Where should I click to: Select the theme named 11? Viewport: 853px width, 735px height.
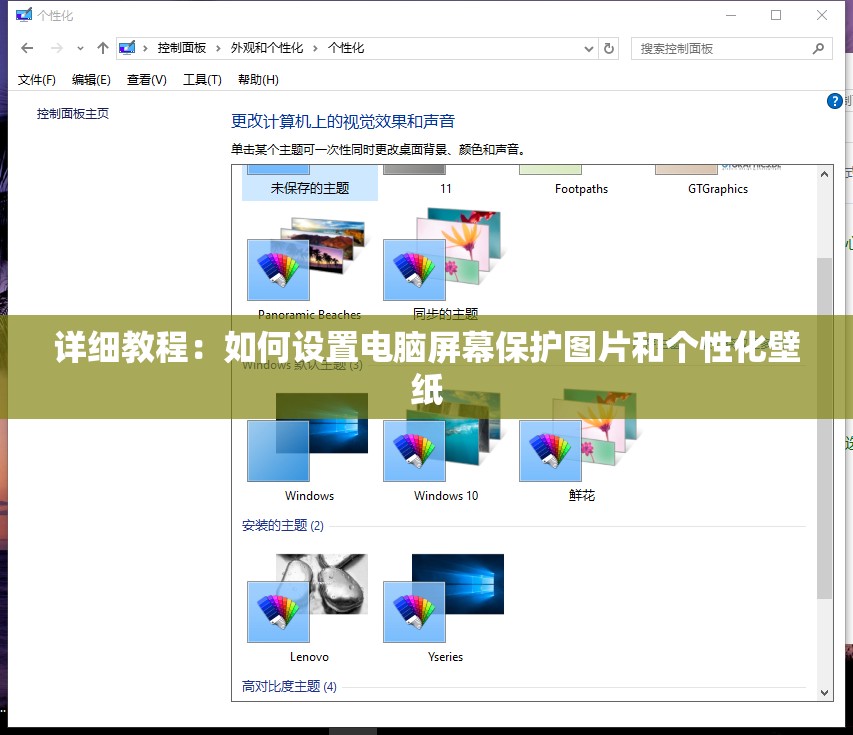(x=446, y=183)
